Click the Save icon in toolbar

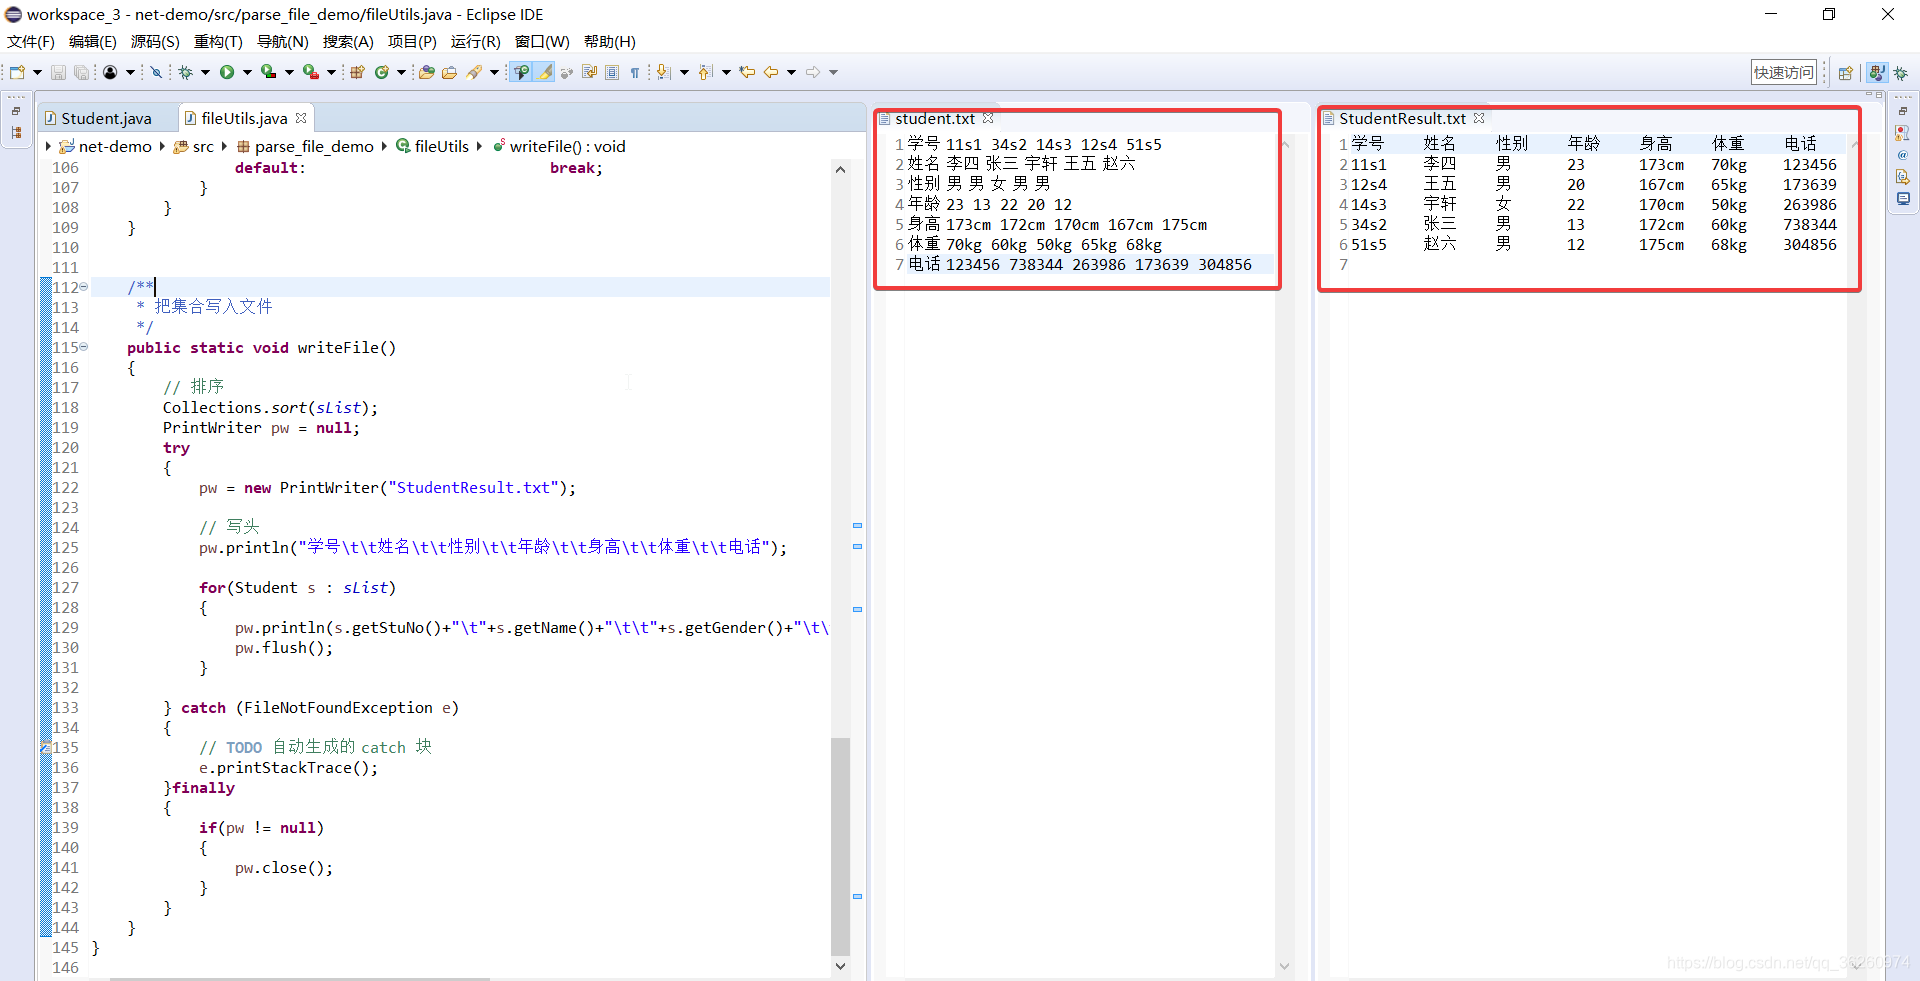click(x=58, y=72)
